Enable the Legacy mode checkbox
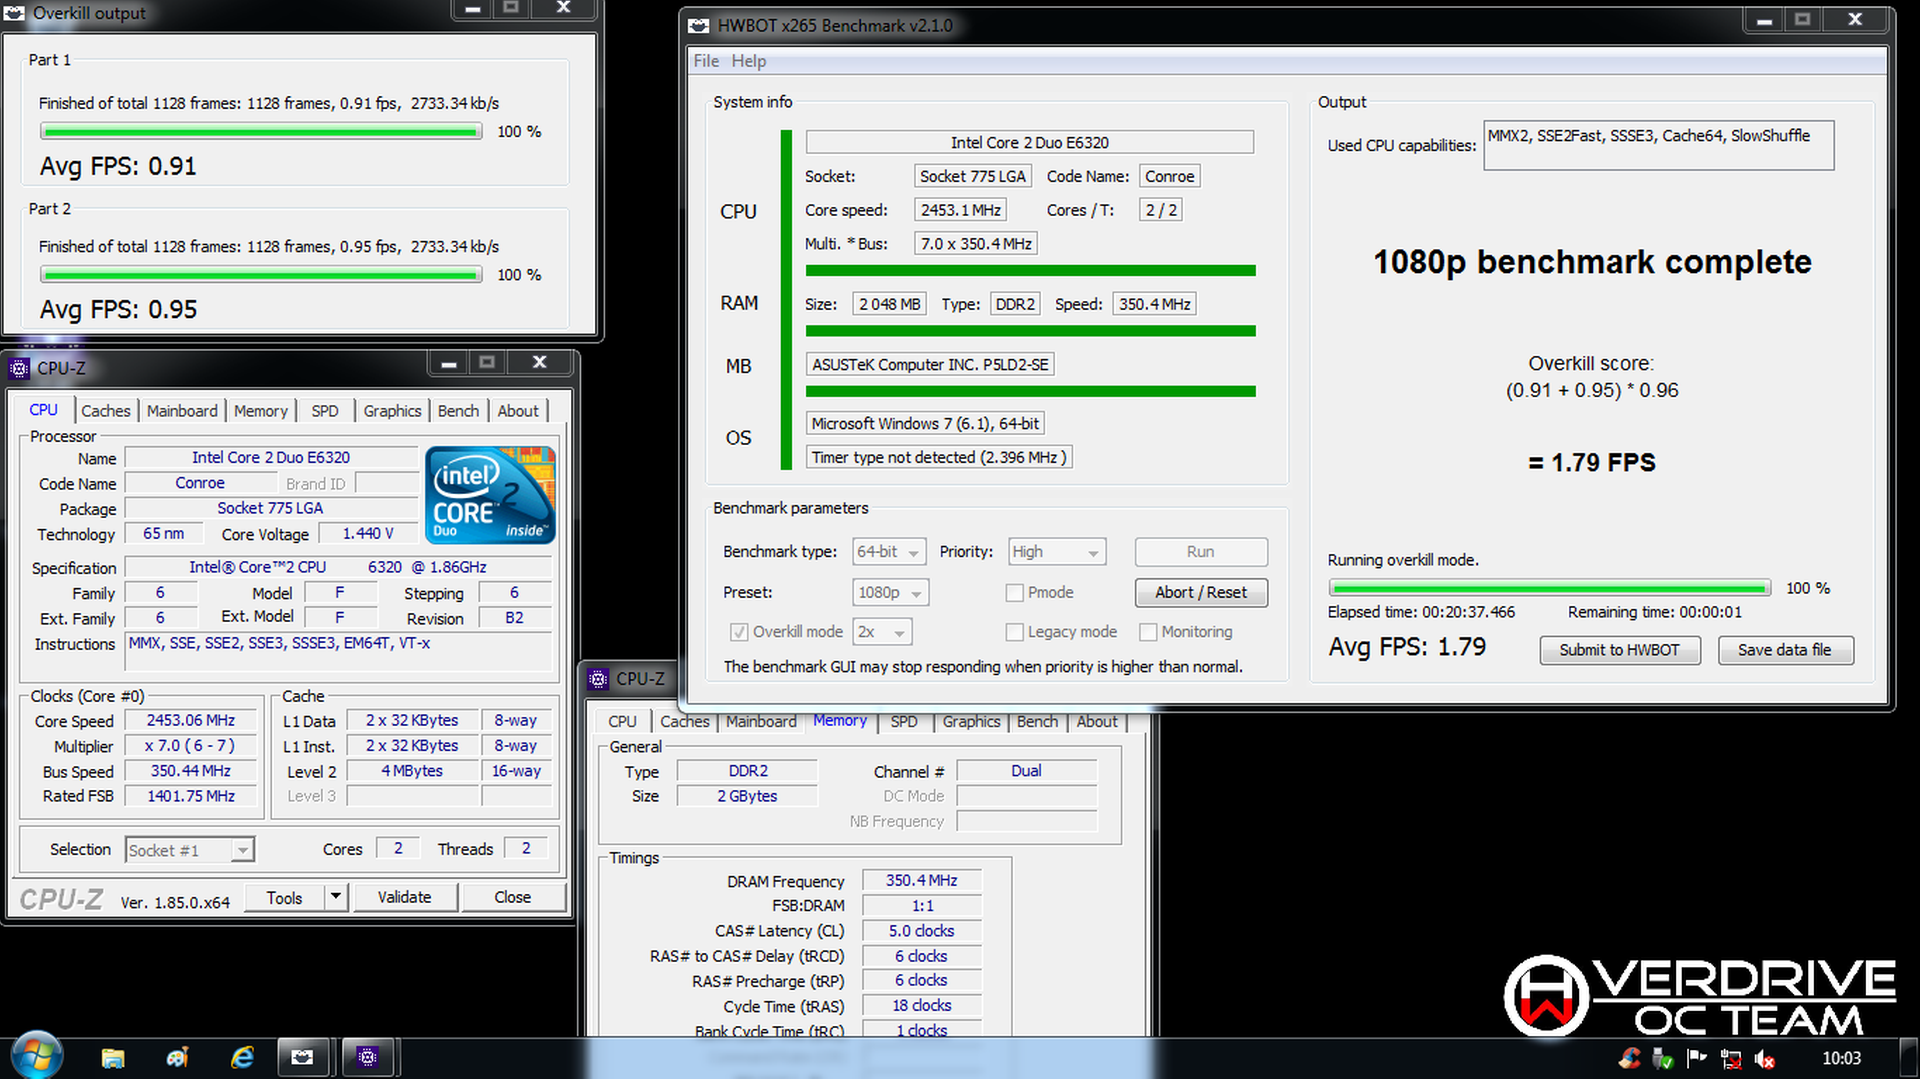 click(x=1014, y=632)
